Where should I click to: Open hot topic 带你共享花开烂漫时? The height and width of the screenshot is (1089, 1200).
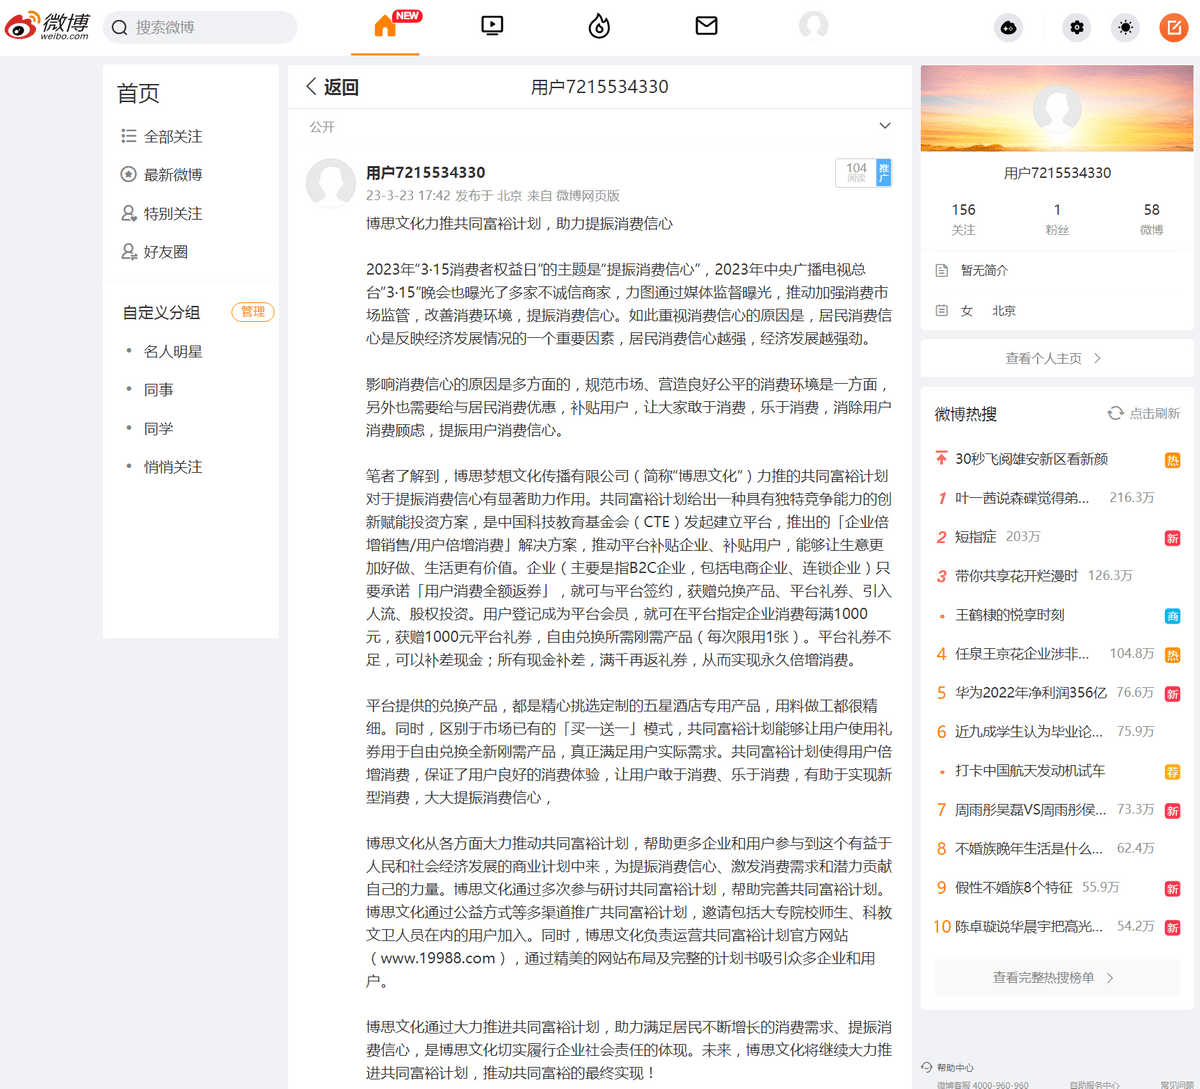(x=1016, y=576)
